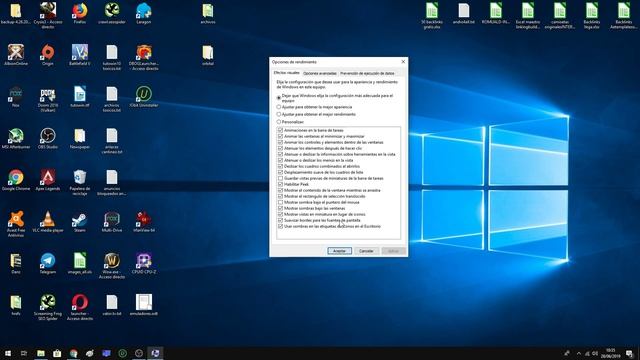Open File Explorer from the taskbar

[41, 353]
